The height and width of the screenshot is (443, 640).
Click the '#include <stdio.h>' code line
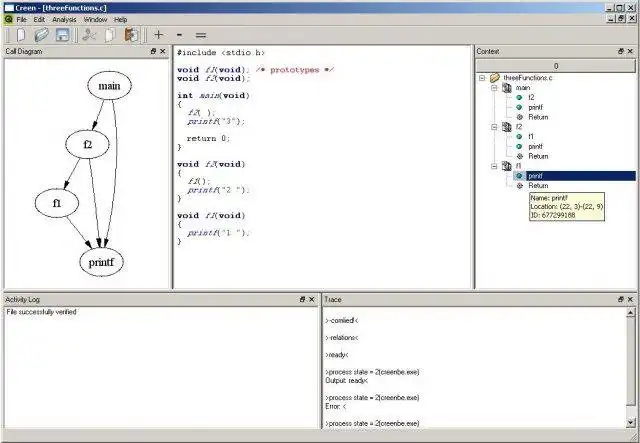[221, 53]
